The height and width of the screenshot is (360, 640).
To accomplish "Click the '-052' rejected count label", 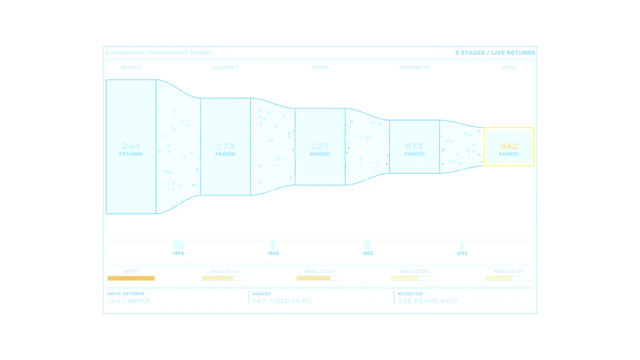I will [x=367, y=253].
